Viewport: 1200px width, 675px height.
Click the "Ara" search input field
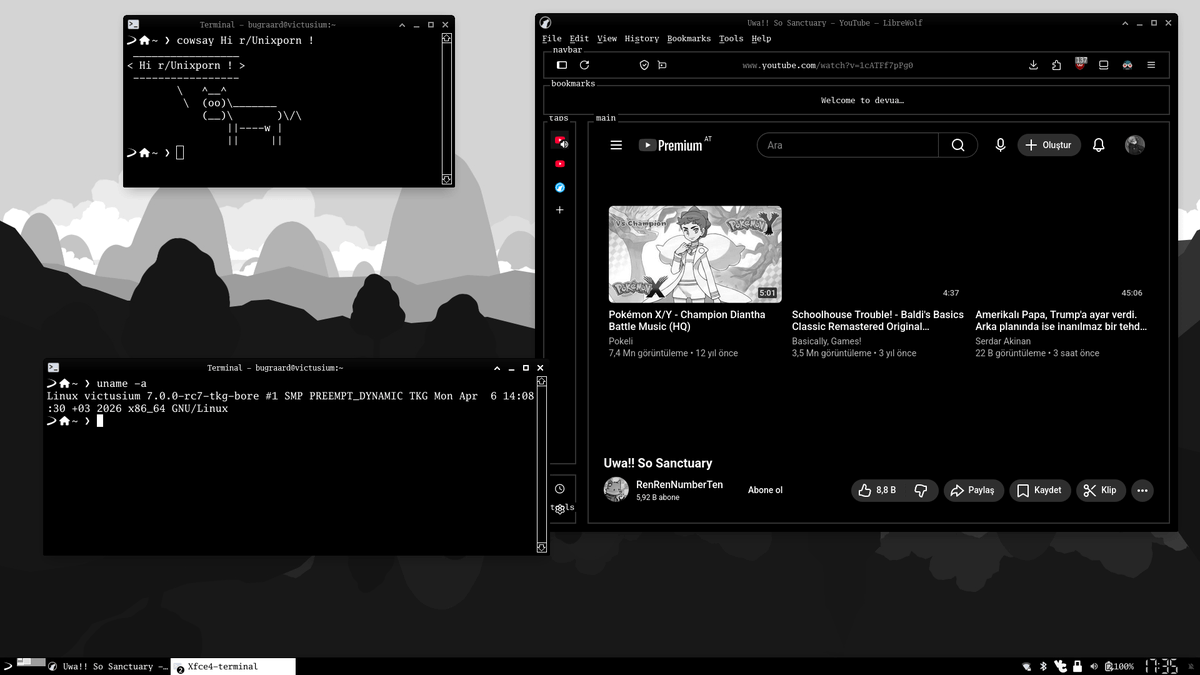coord(847,145)
